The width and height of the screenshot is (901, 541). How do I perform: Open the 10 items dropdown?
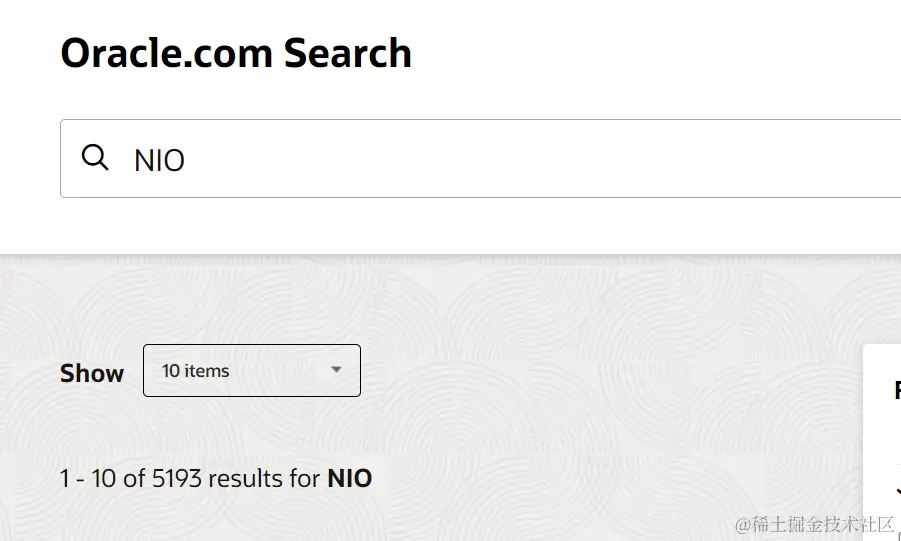coord(252,370)
